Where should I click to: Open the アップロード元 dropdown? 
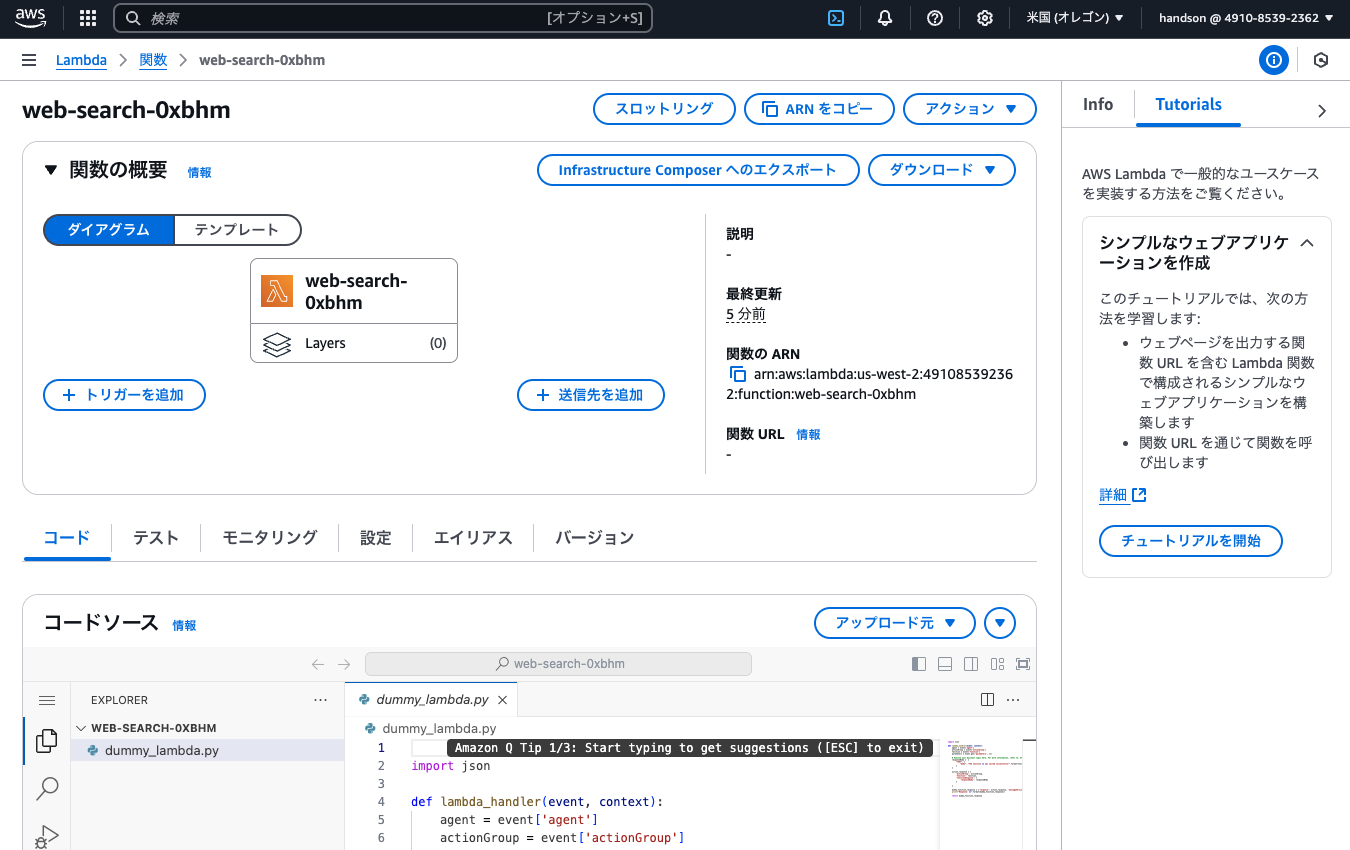click(894, 623)
